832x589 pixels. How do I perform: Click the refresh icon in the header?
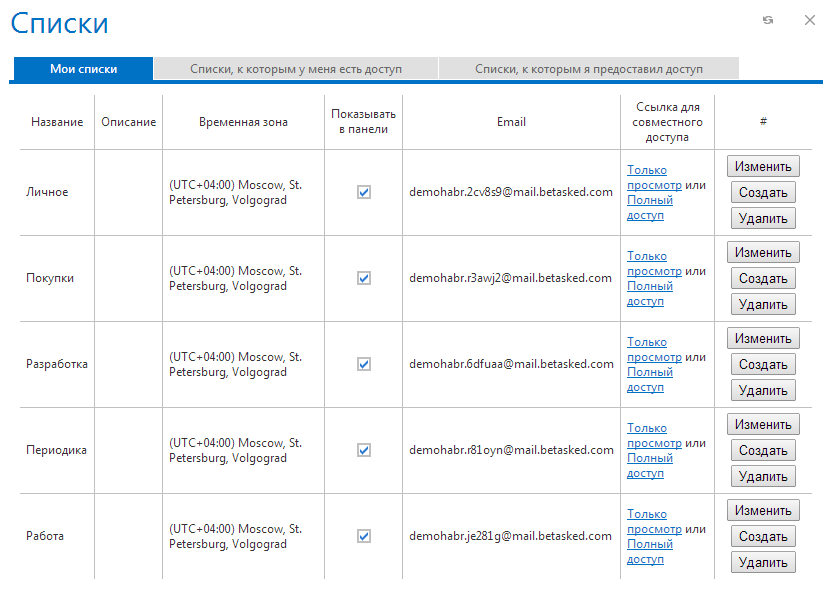click(768, 20)
